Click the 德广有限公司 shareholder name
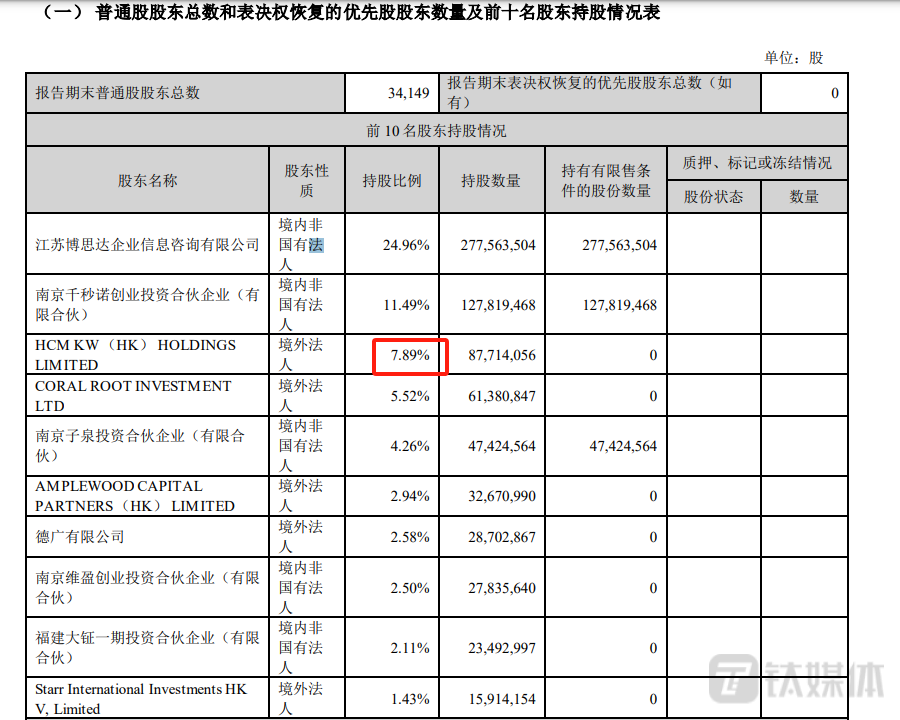The height and width of the screenshot is (720, 900). tap(80, 537)
